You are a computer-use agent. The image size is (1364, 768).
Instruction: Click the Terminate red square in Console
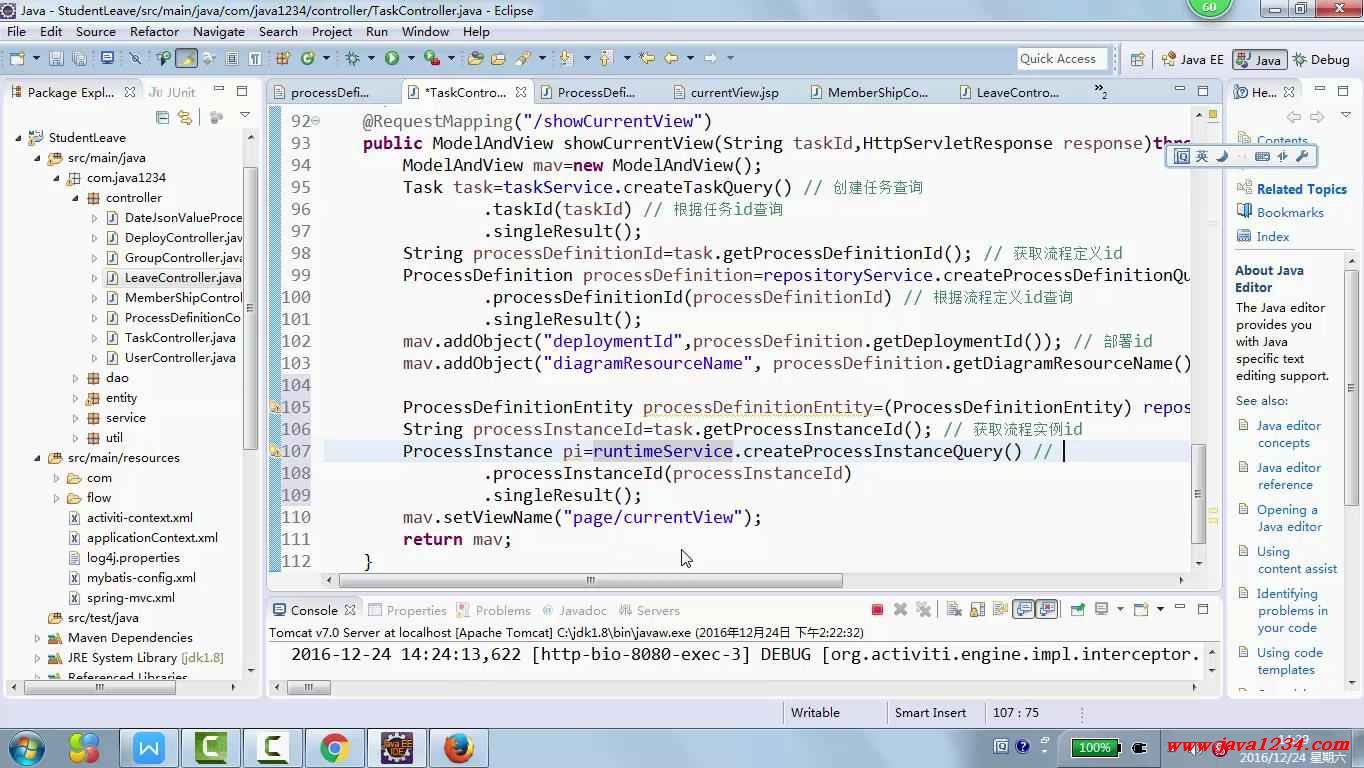[877, 609]
